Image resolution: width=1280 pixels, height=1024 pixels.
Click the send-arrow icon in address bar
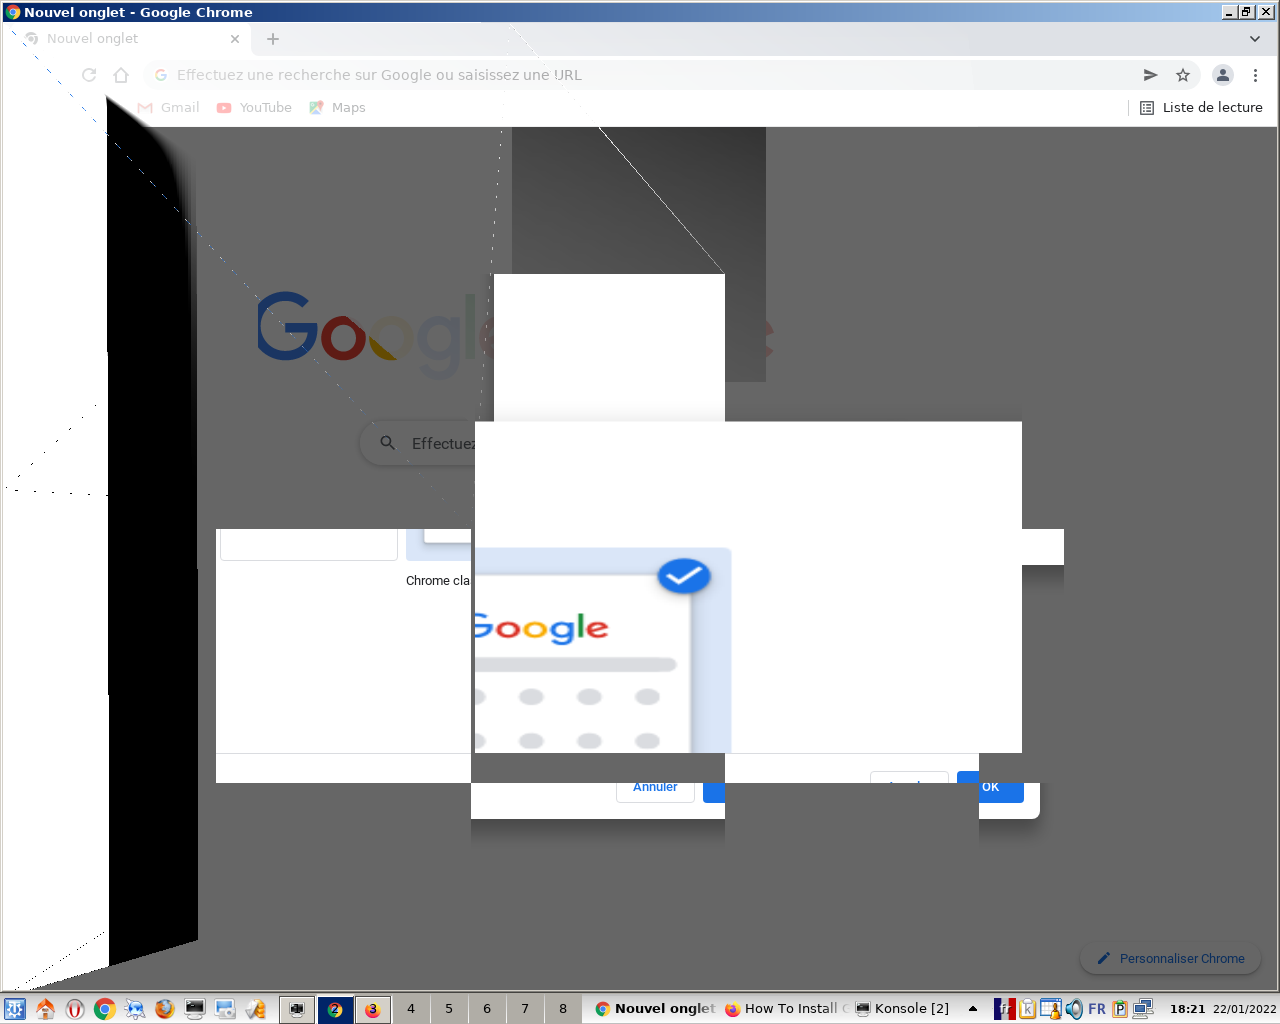1150,75
